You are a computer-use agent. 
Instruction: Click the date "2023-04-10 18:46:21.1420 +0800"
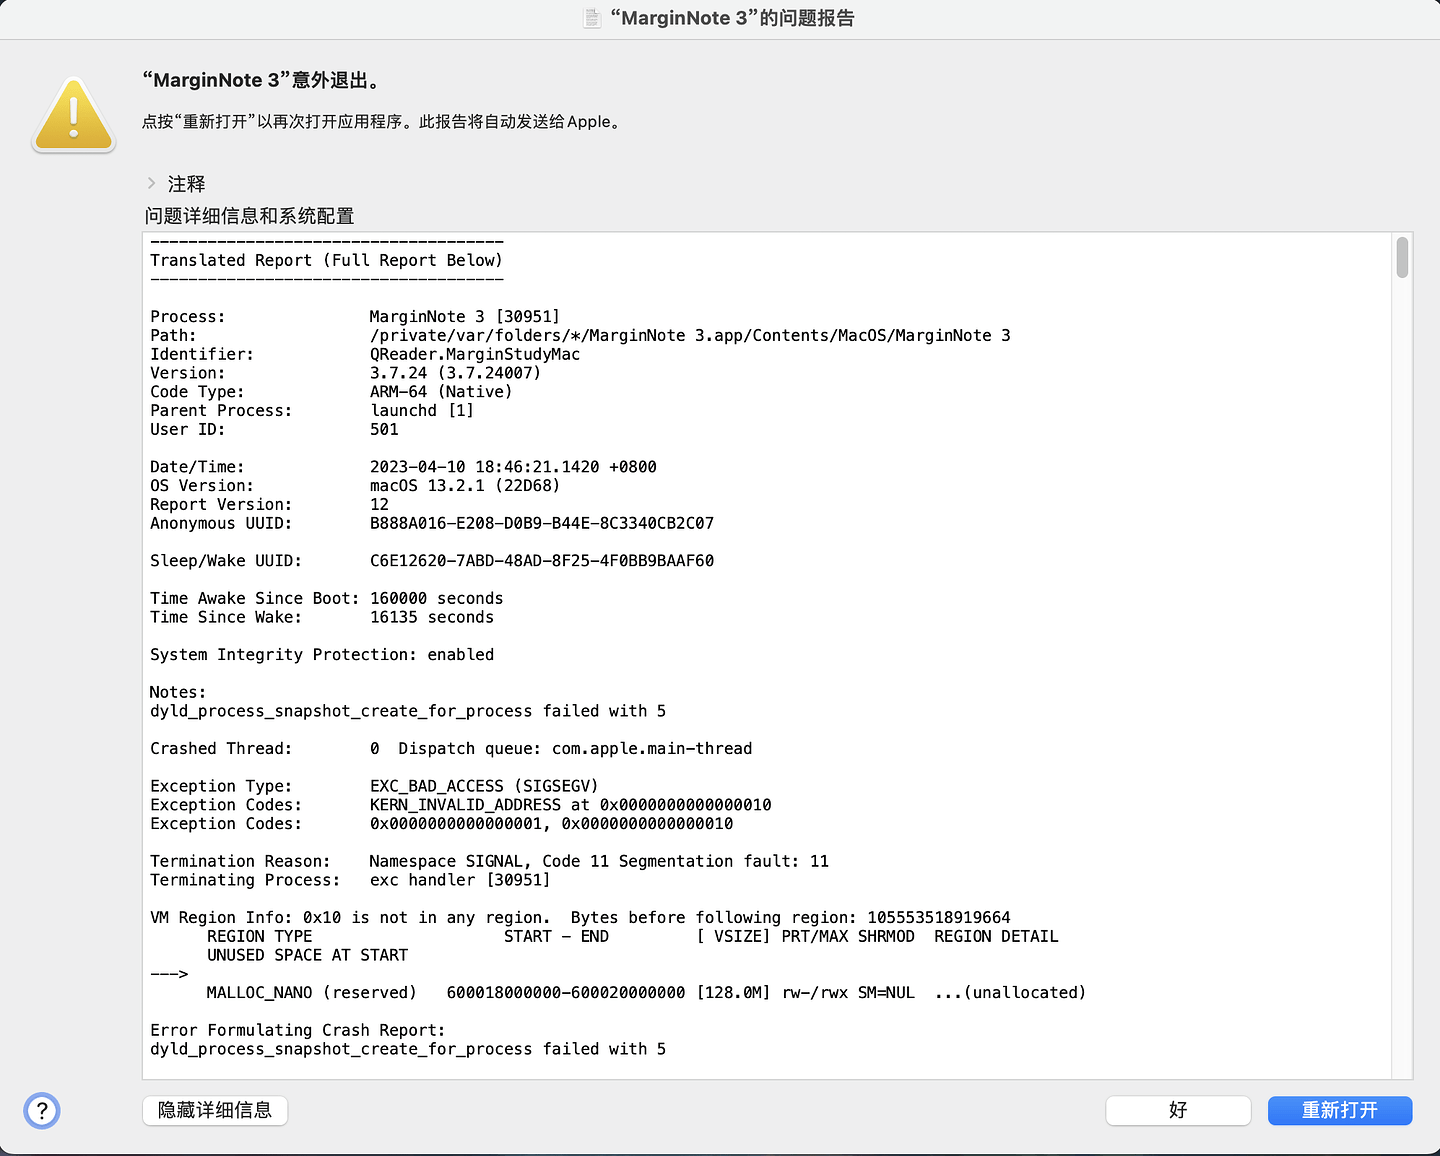point(513,467)
